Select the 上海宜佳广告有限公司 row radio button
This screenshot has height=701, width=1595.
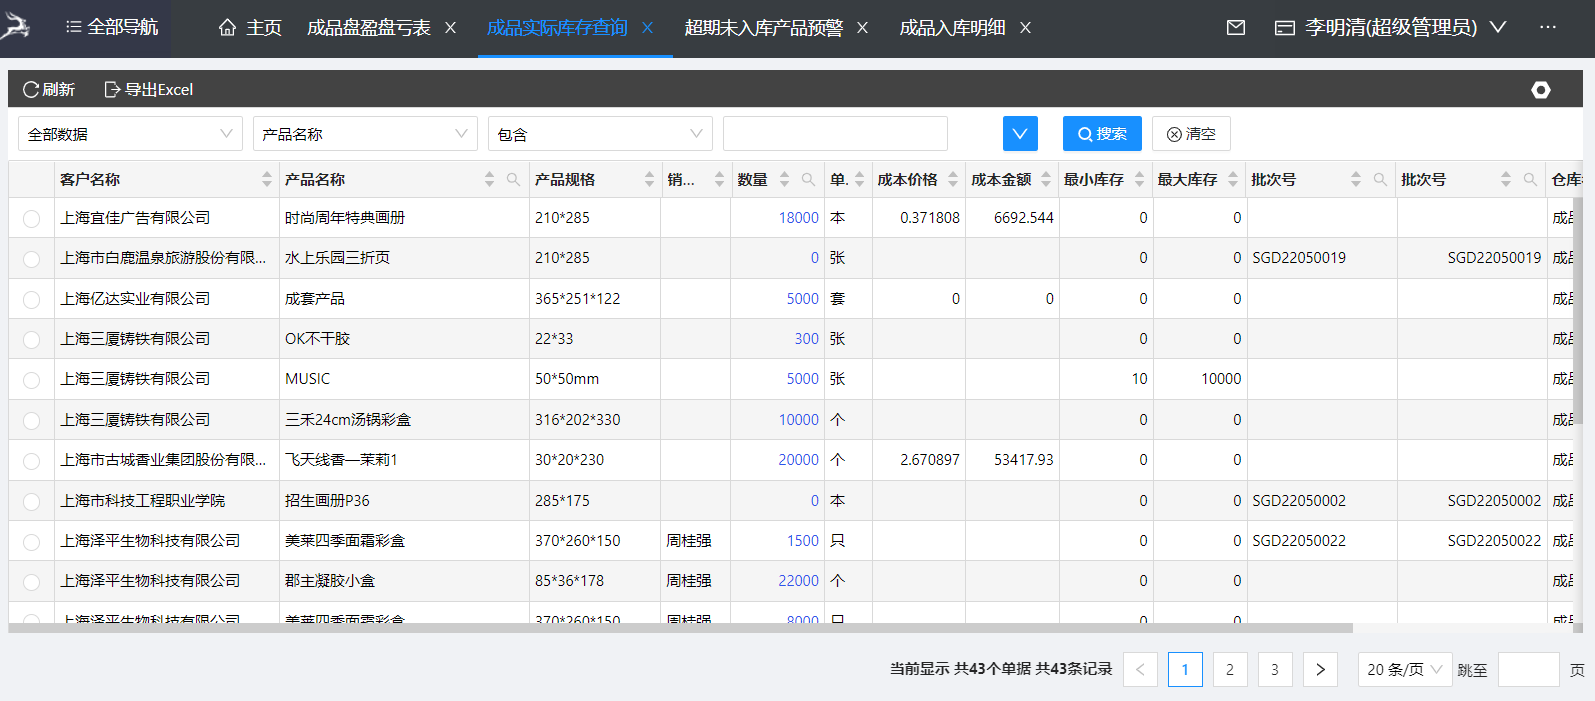32,219
